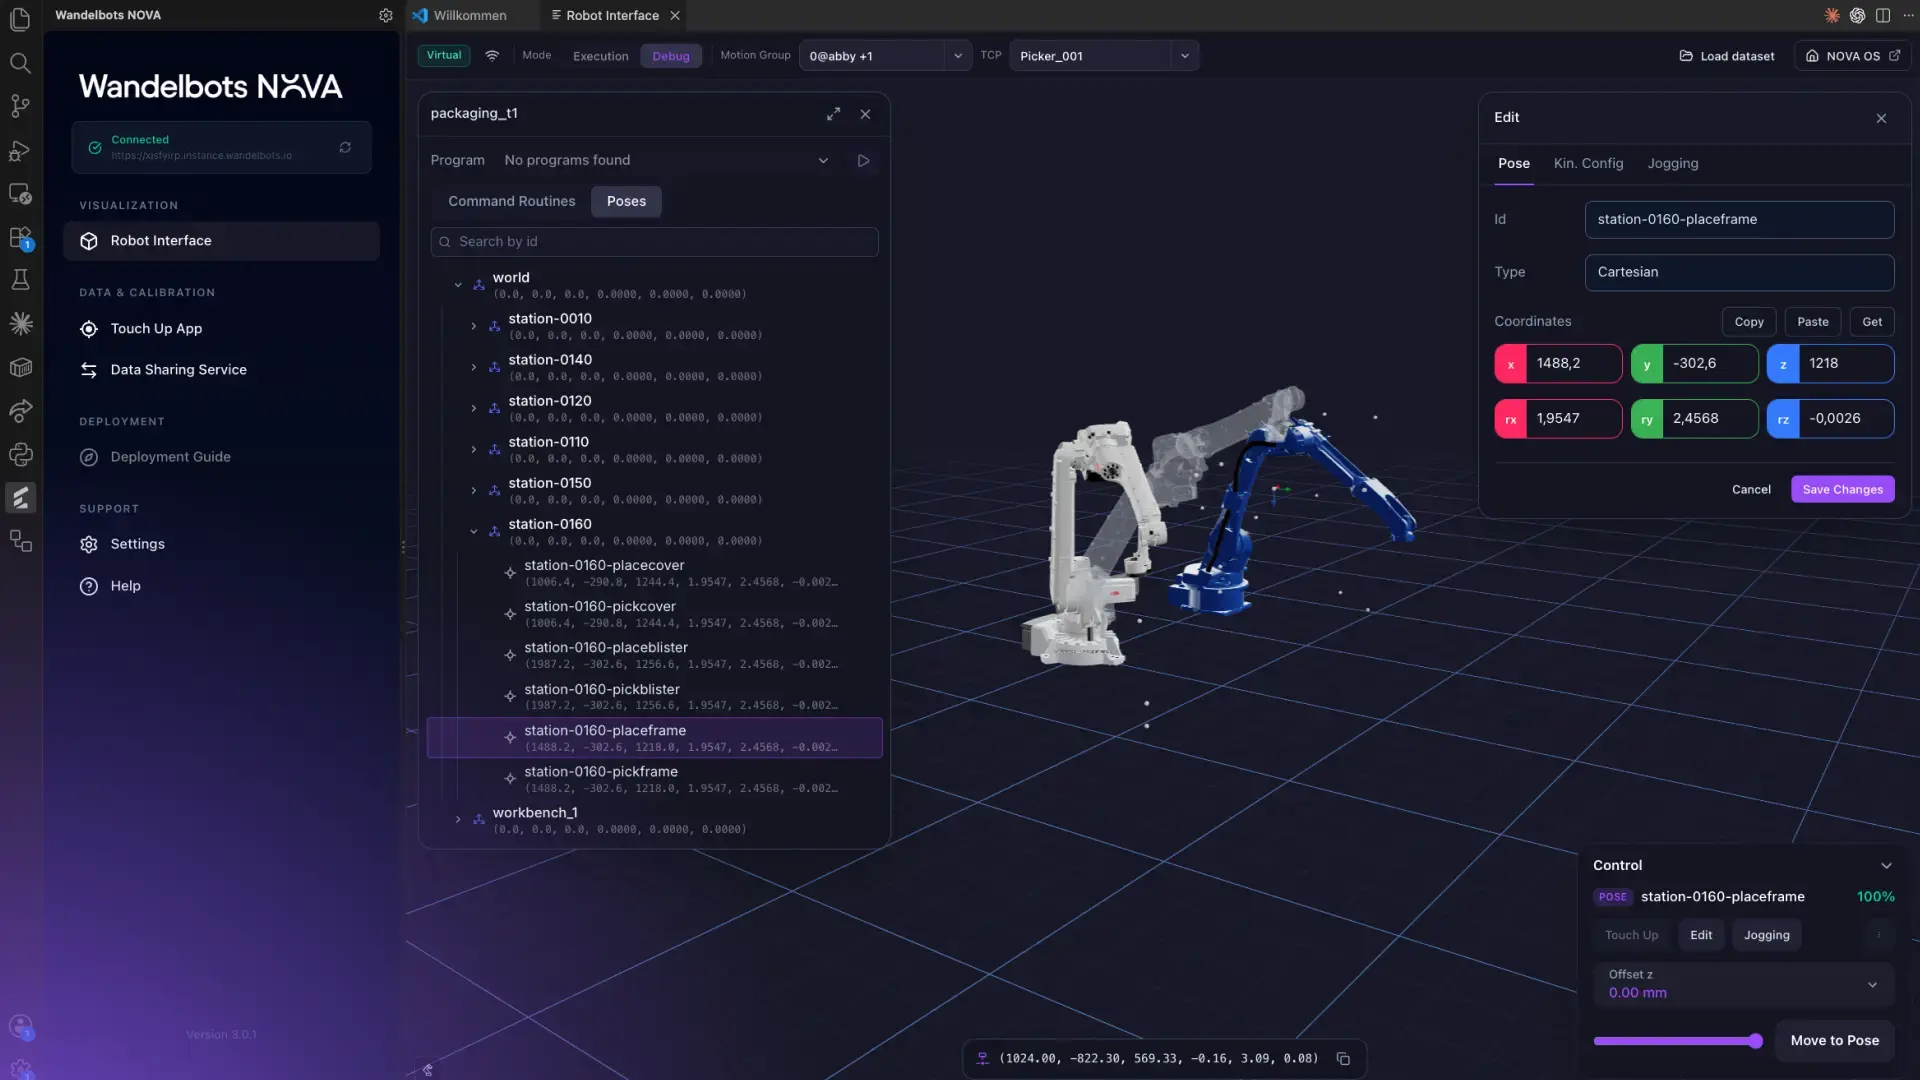Switch mode to Debug
This screenshot has height=1080, width=1920.
[x=671, y=56]
